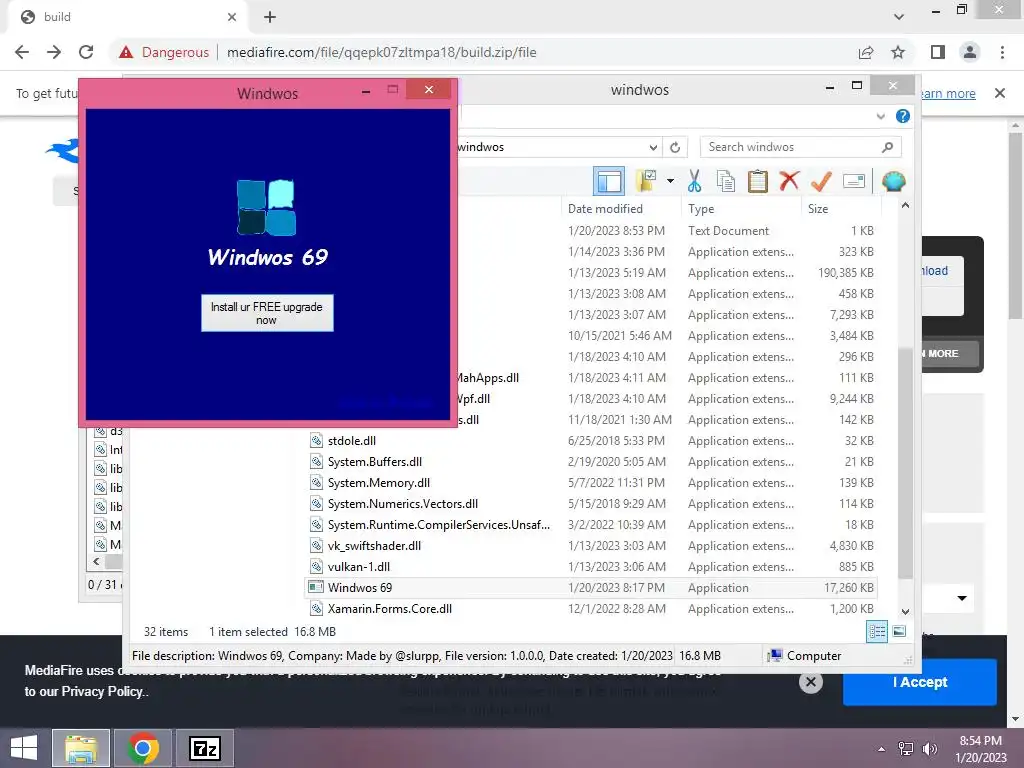Click the red X Delete icon

[x=789, y=180]
